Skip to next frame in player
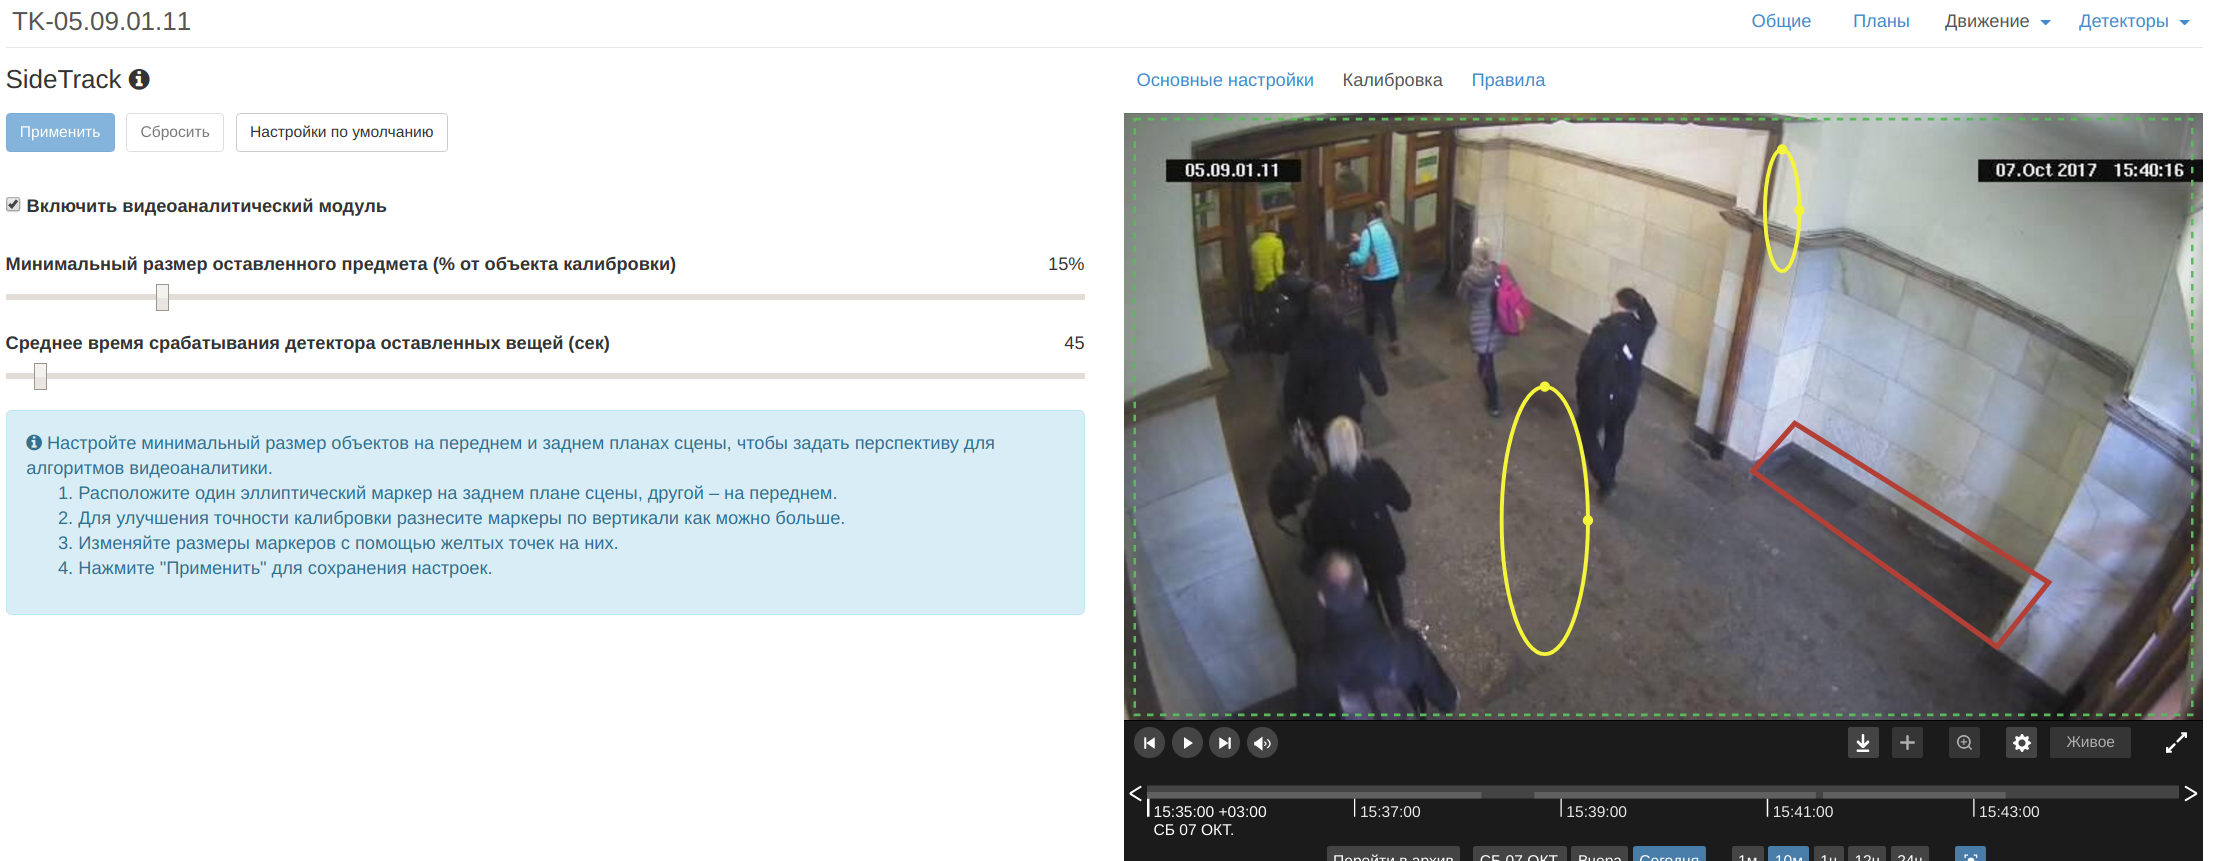 (1224, 743)
